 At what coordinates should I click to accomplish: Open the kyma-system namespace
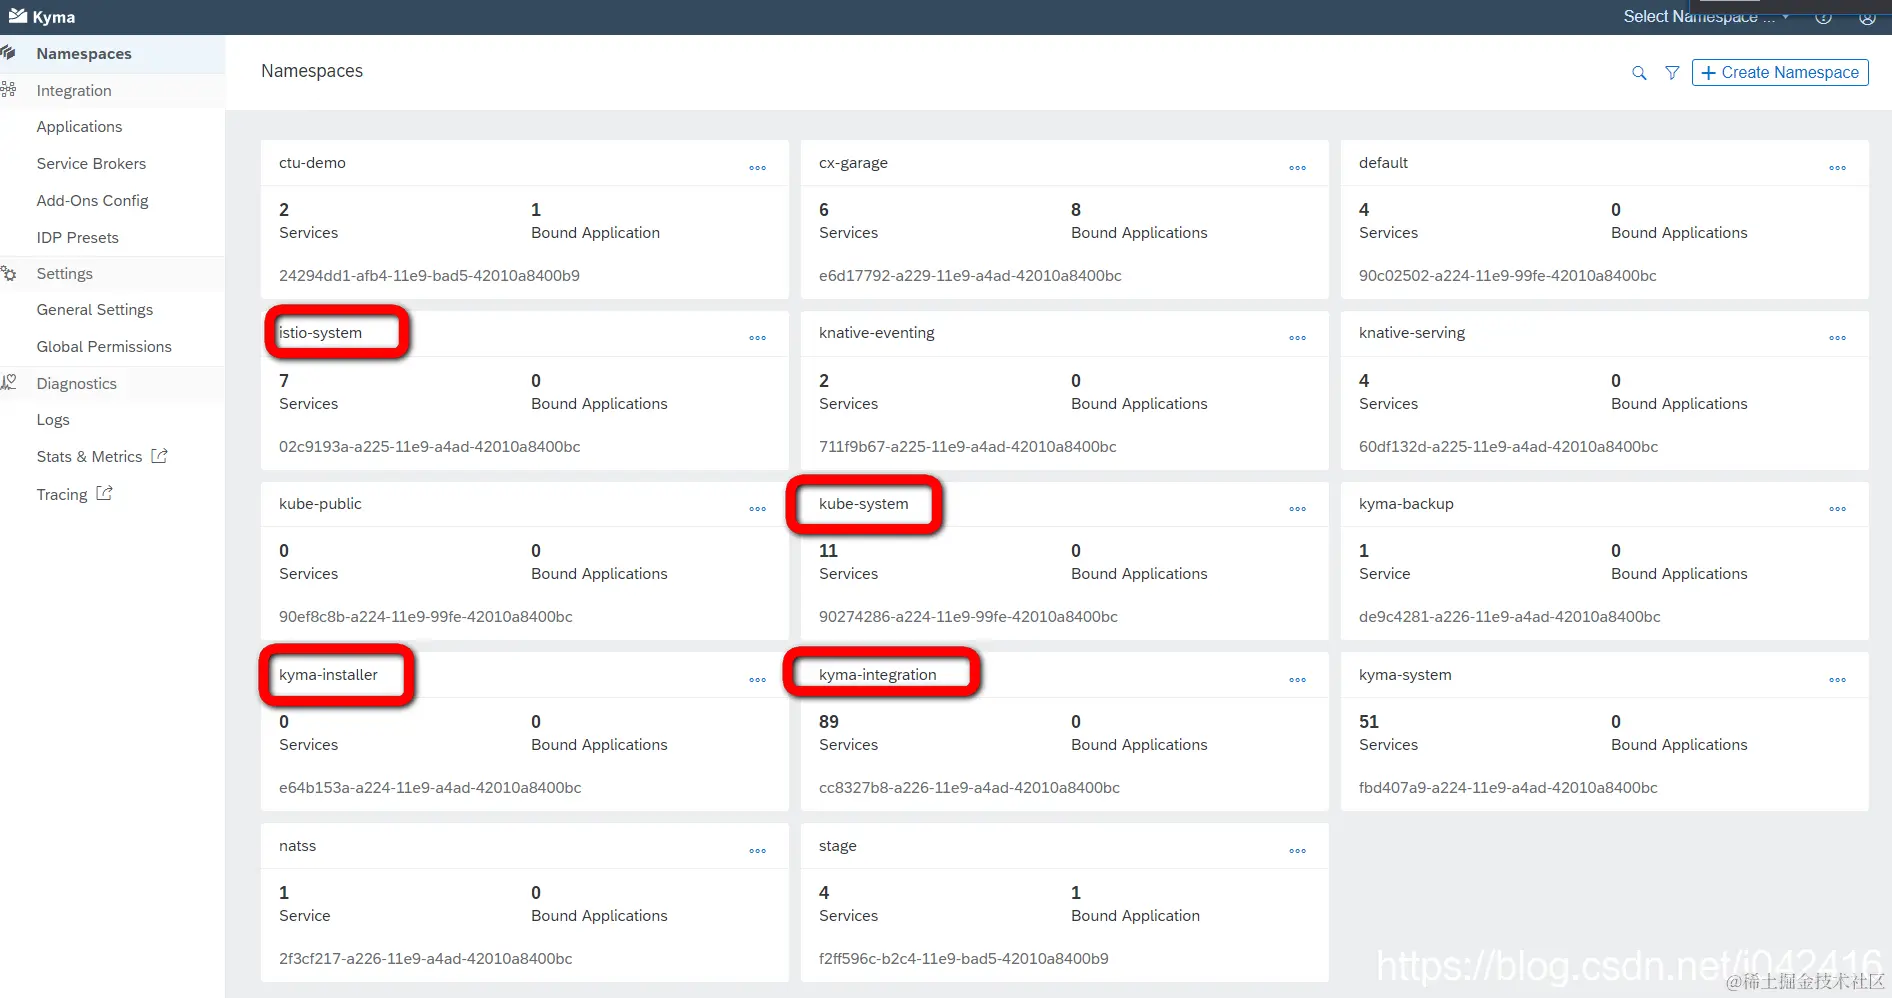pos(1405,675)
